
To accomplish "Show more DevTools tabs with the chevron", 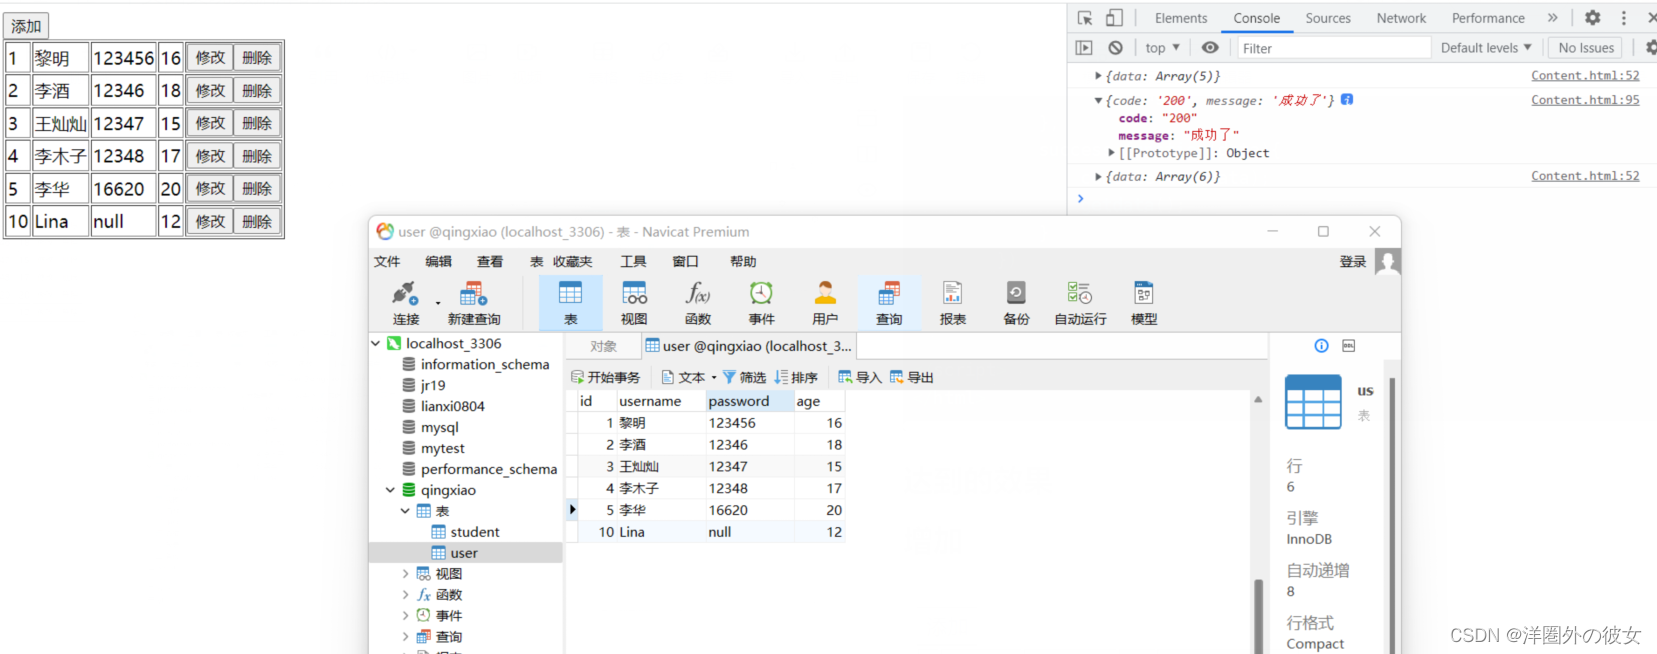I will (1553, 18).
